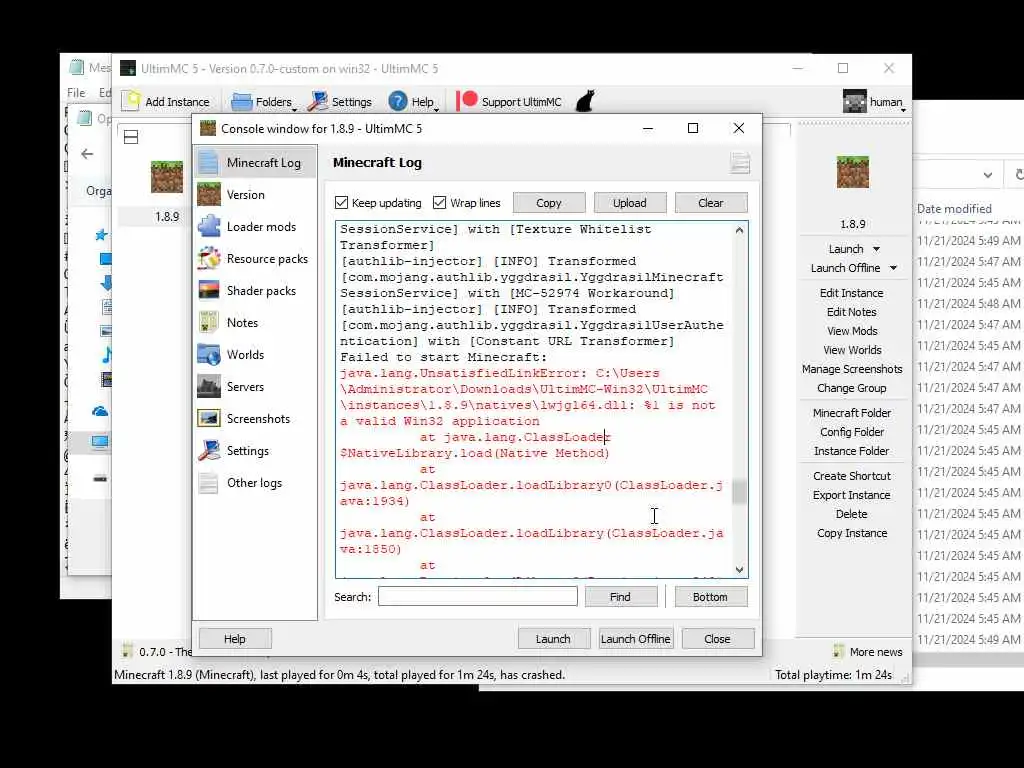1024x768 pixels.
Task: Click the dropdown chevron above Date modified
Action: (x=987, y=175)
